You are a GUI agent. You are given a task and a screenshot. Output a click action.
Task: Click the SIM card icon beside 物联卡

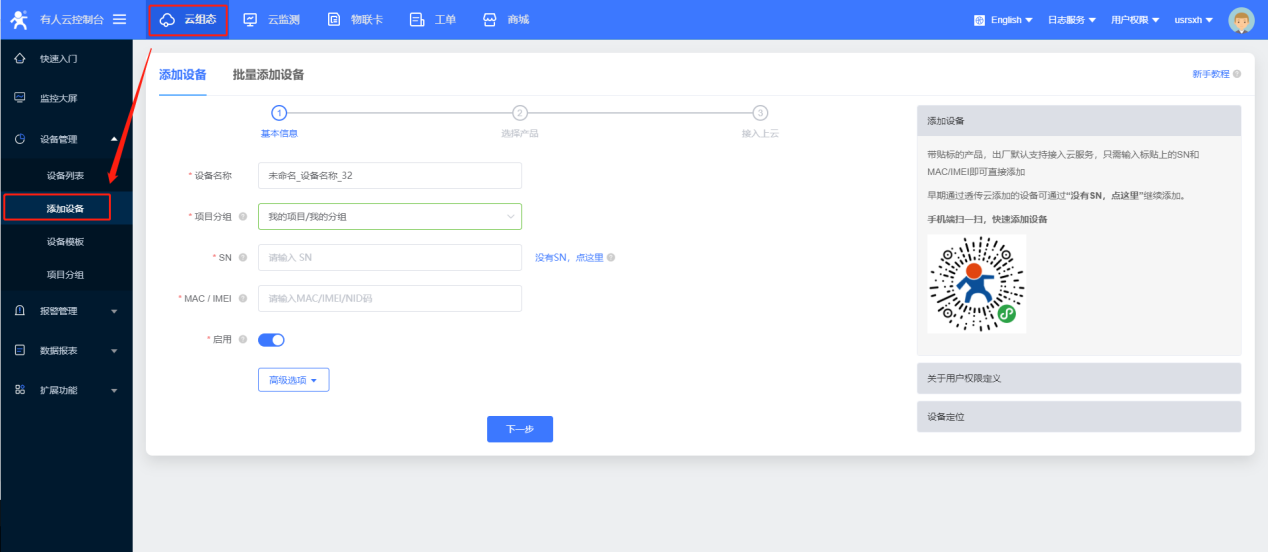[334, 20]
